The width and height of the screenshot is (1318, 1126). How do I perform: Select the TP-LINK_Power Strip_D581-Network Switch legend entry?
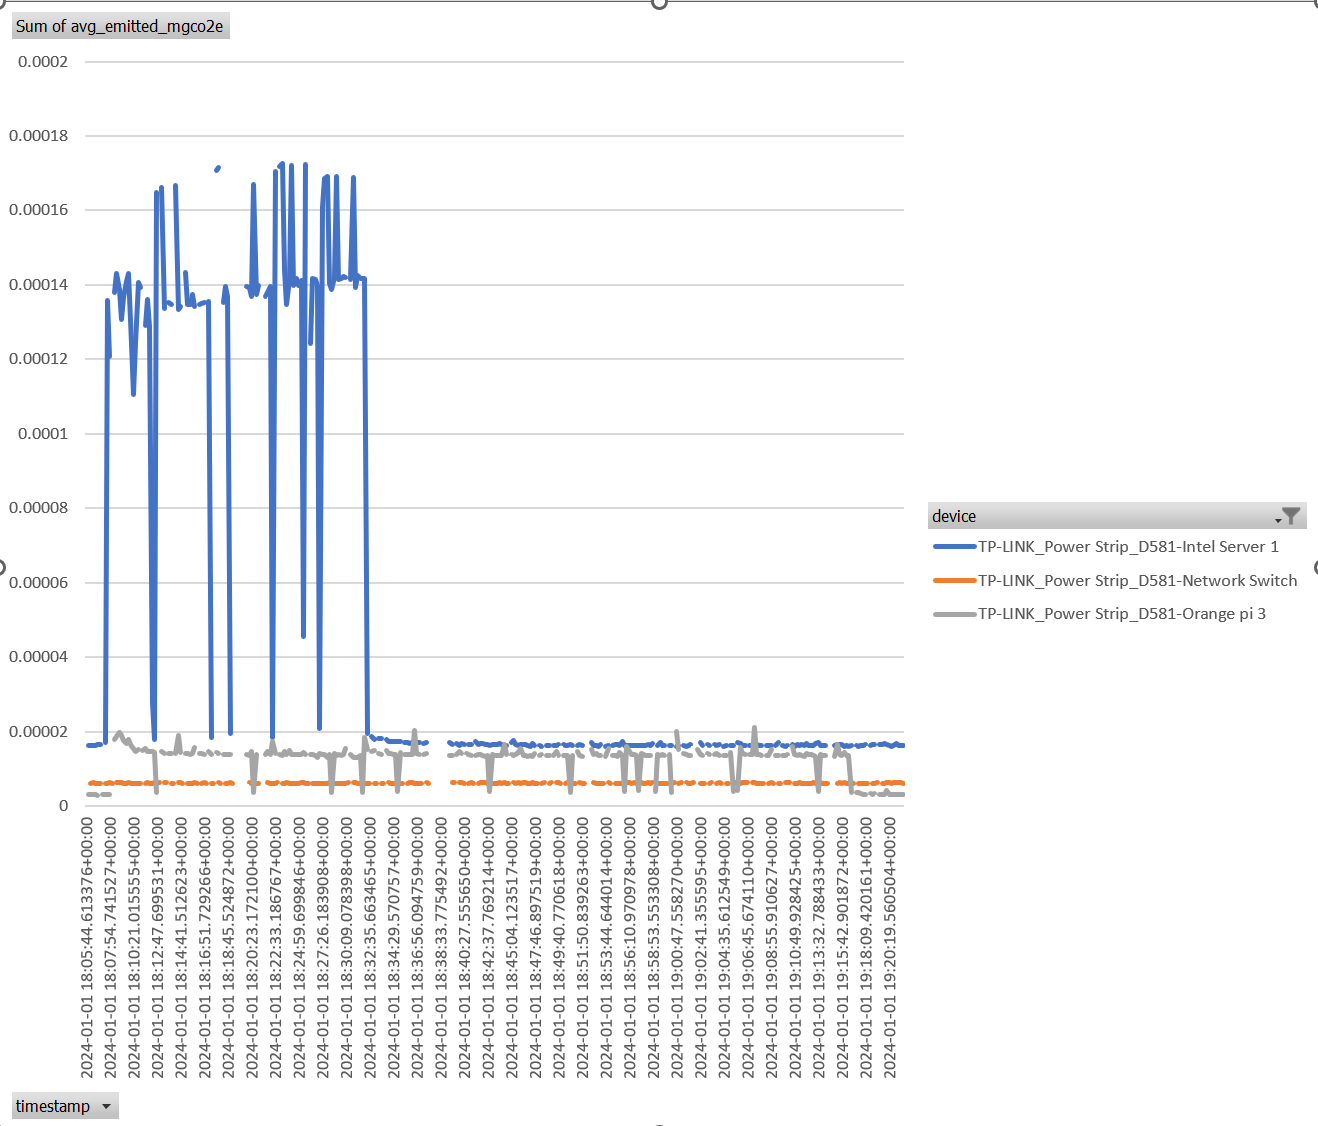tap(1137, 580)
